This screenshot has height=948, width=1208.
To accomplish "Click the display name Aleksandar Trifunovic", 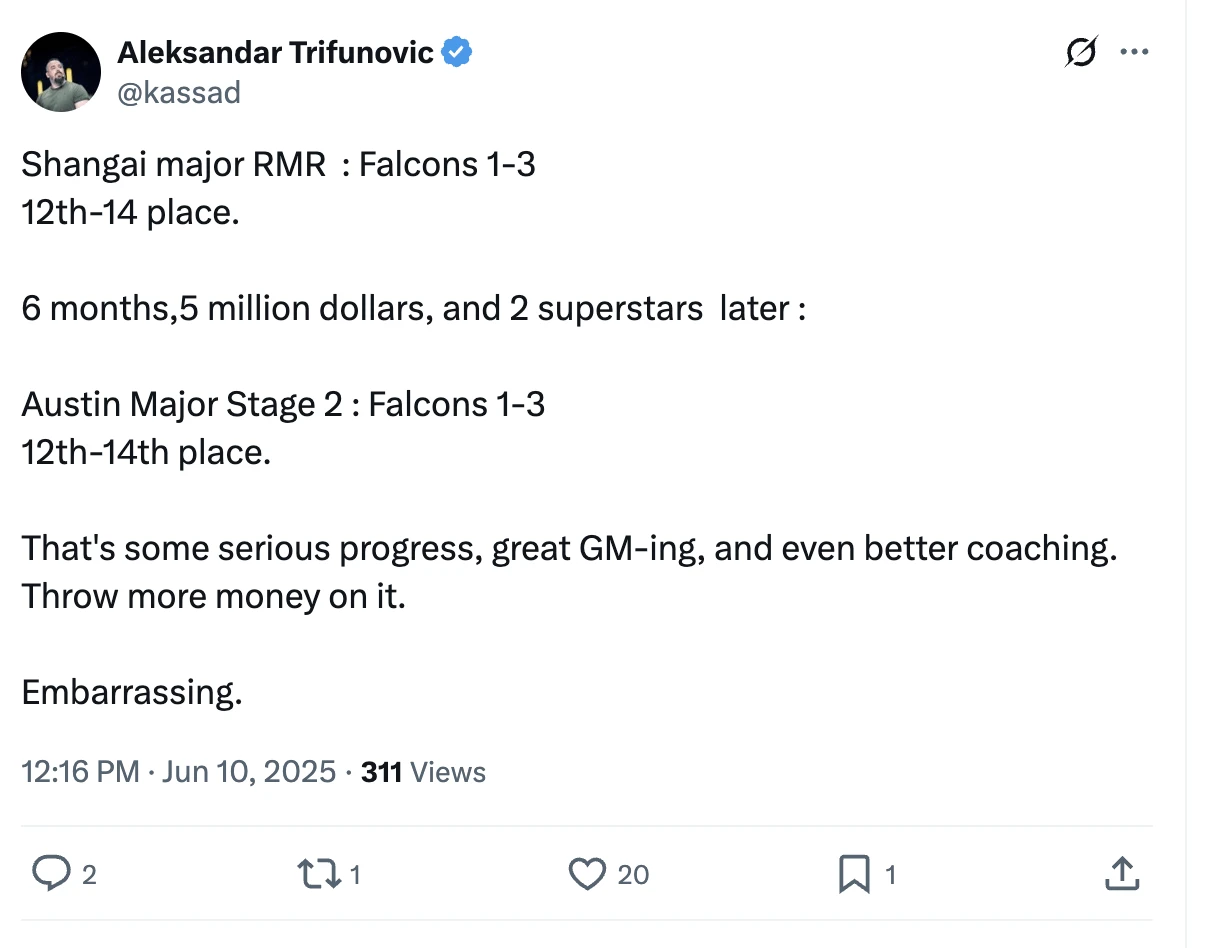I will 275,52.
